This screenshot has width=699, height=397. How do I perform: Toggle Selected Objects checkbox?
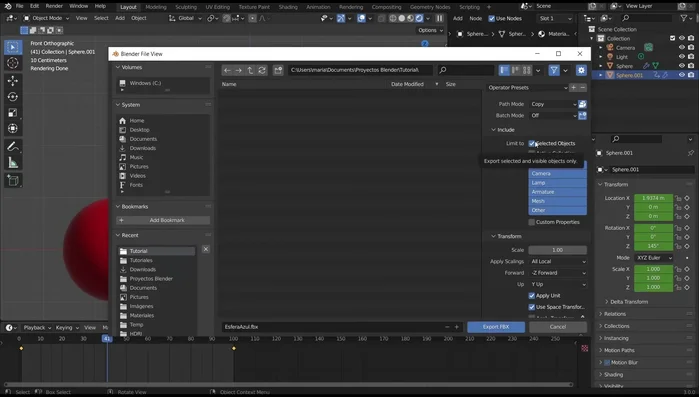point(531,143)
